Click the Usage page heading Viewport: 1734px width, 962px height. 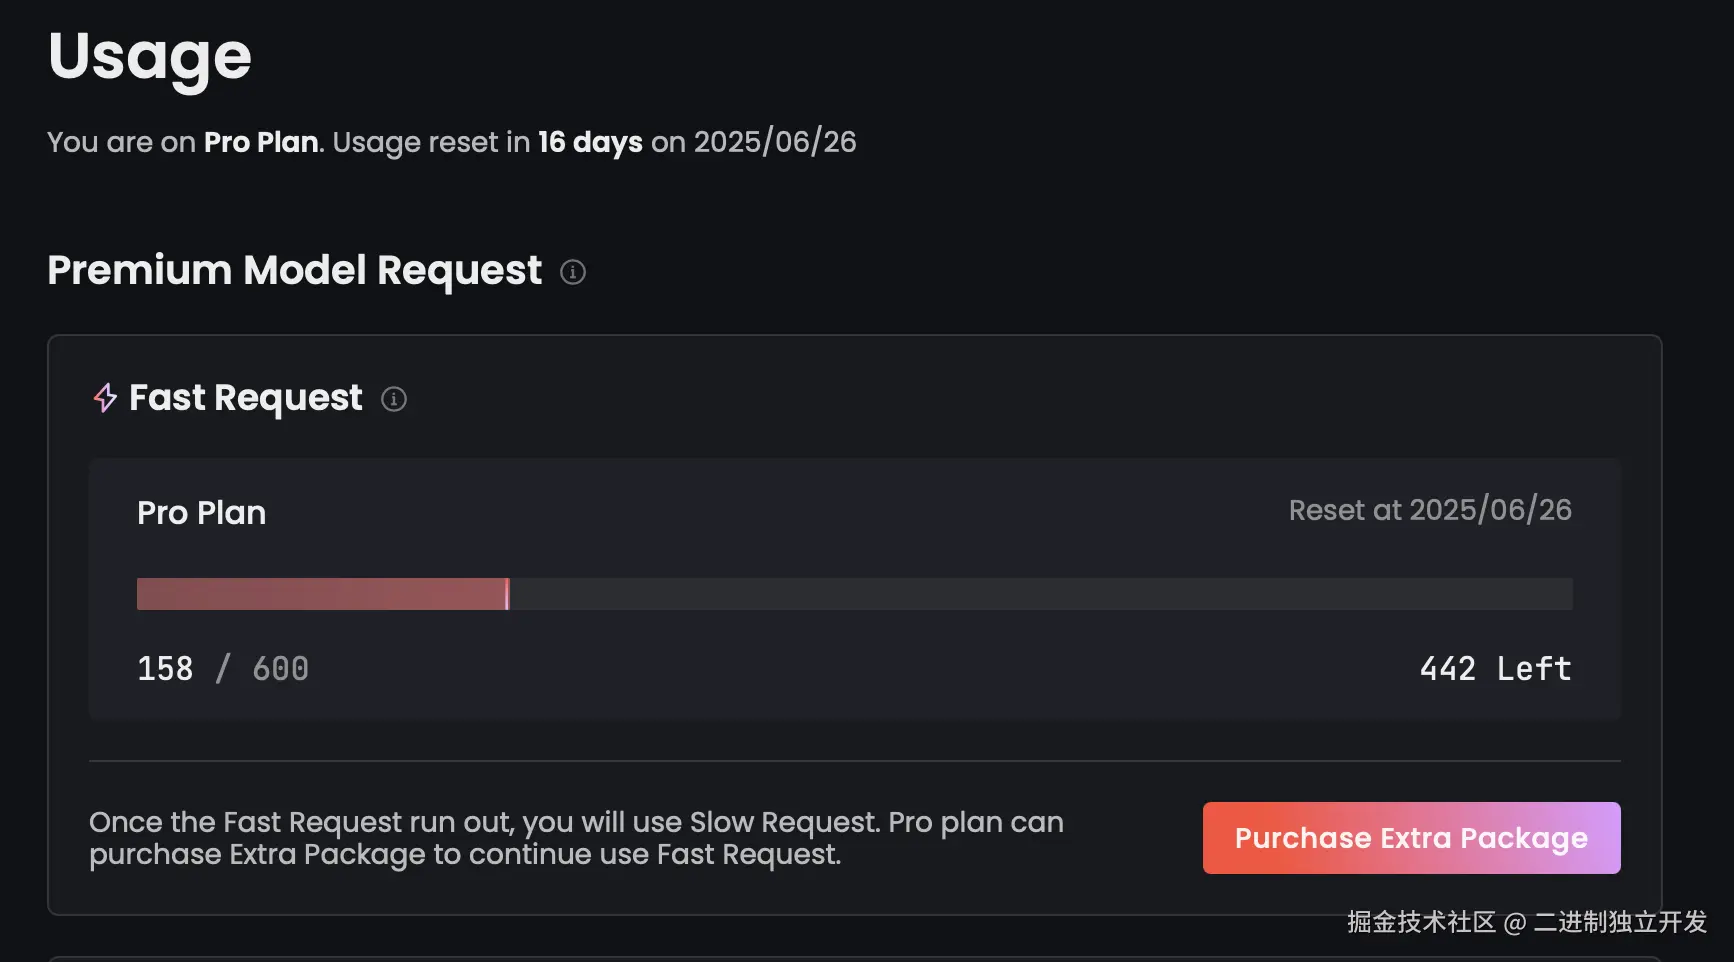pos(149,57)
